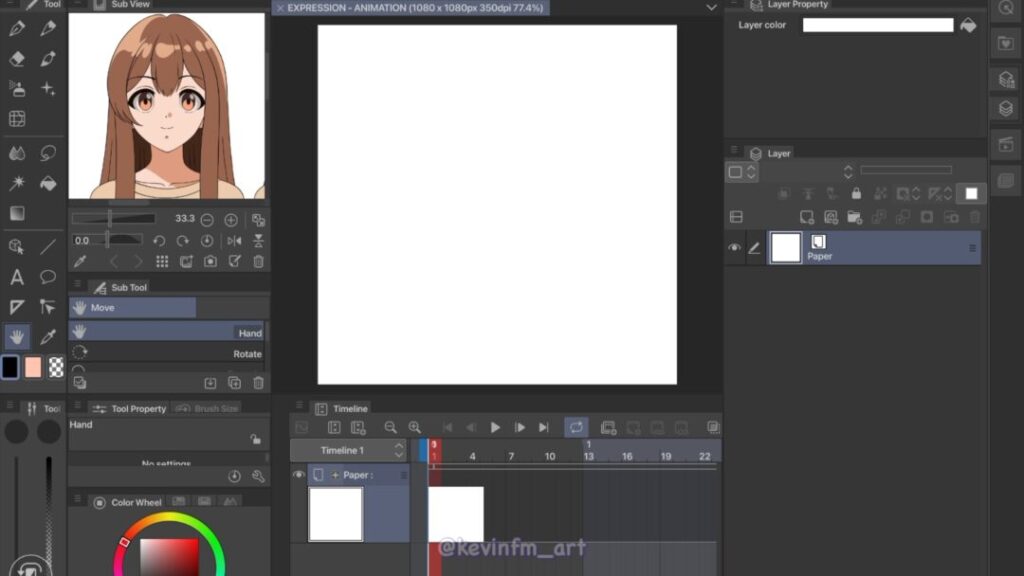This screenshot has height=576, width=1024.
Task: Select the Fill bucket tool
Action: [x=48, y=183]
